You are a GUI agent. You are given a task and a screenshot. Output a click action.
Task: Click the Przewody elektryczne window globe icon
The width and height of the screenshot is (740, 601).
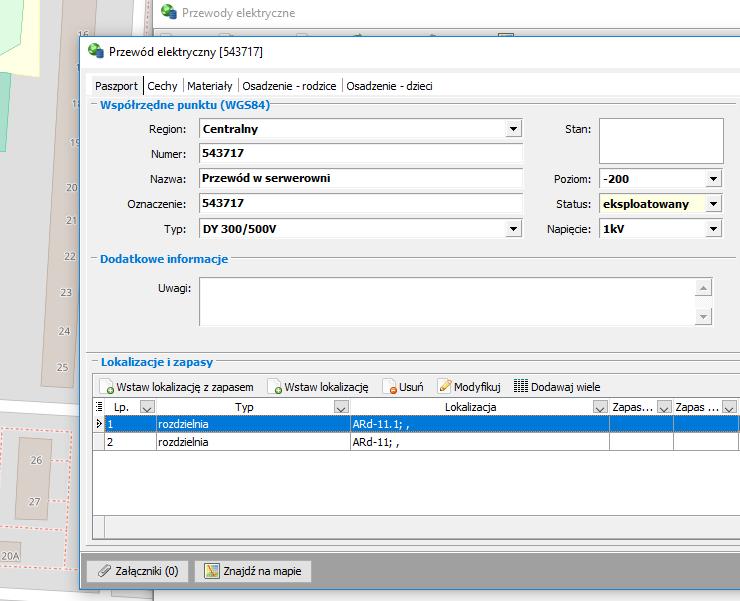click(x=169, y=11)
